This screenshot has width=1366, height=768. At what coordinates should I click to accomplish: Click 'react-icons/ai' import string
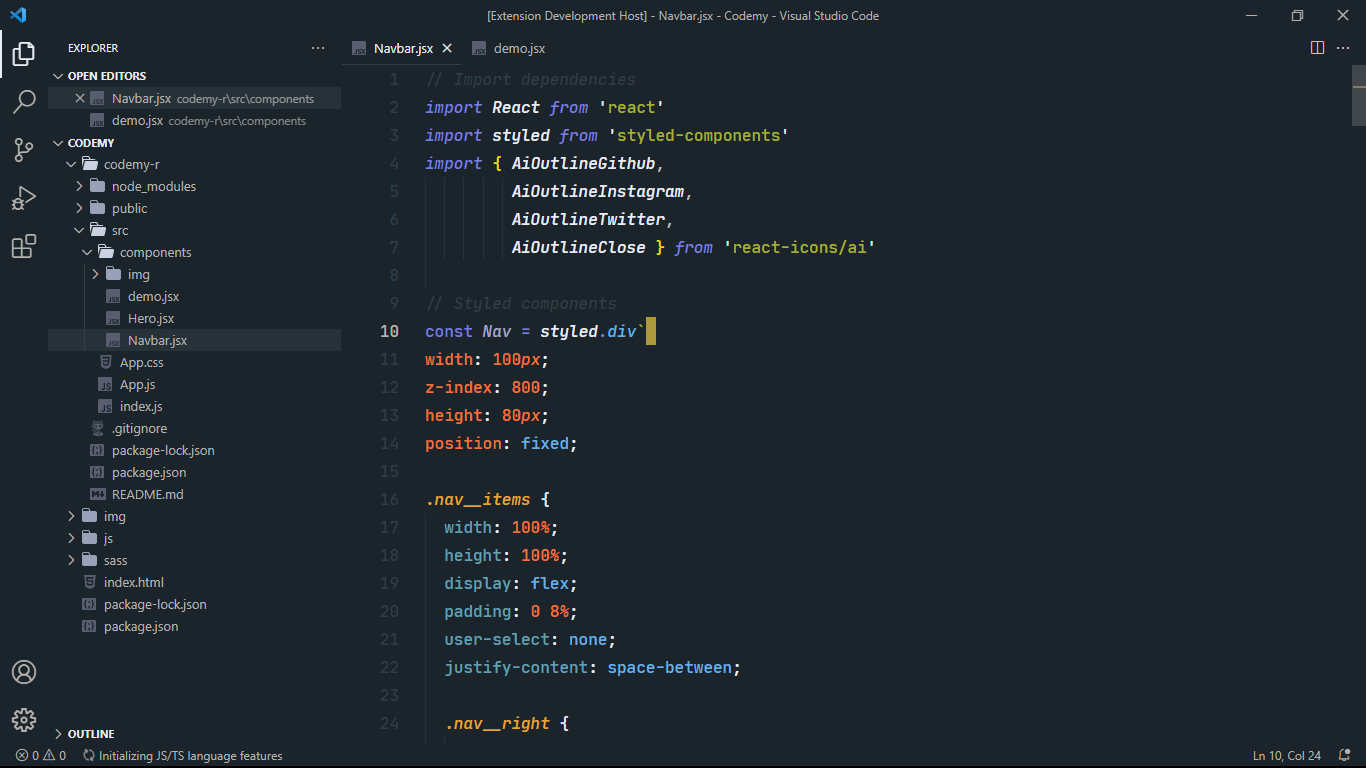click(x=799, y=247)
